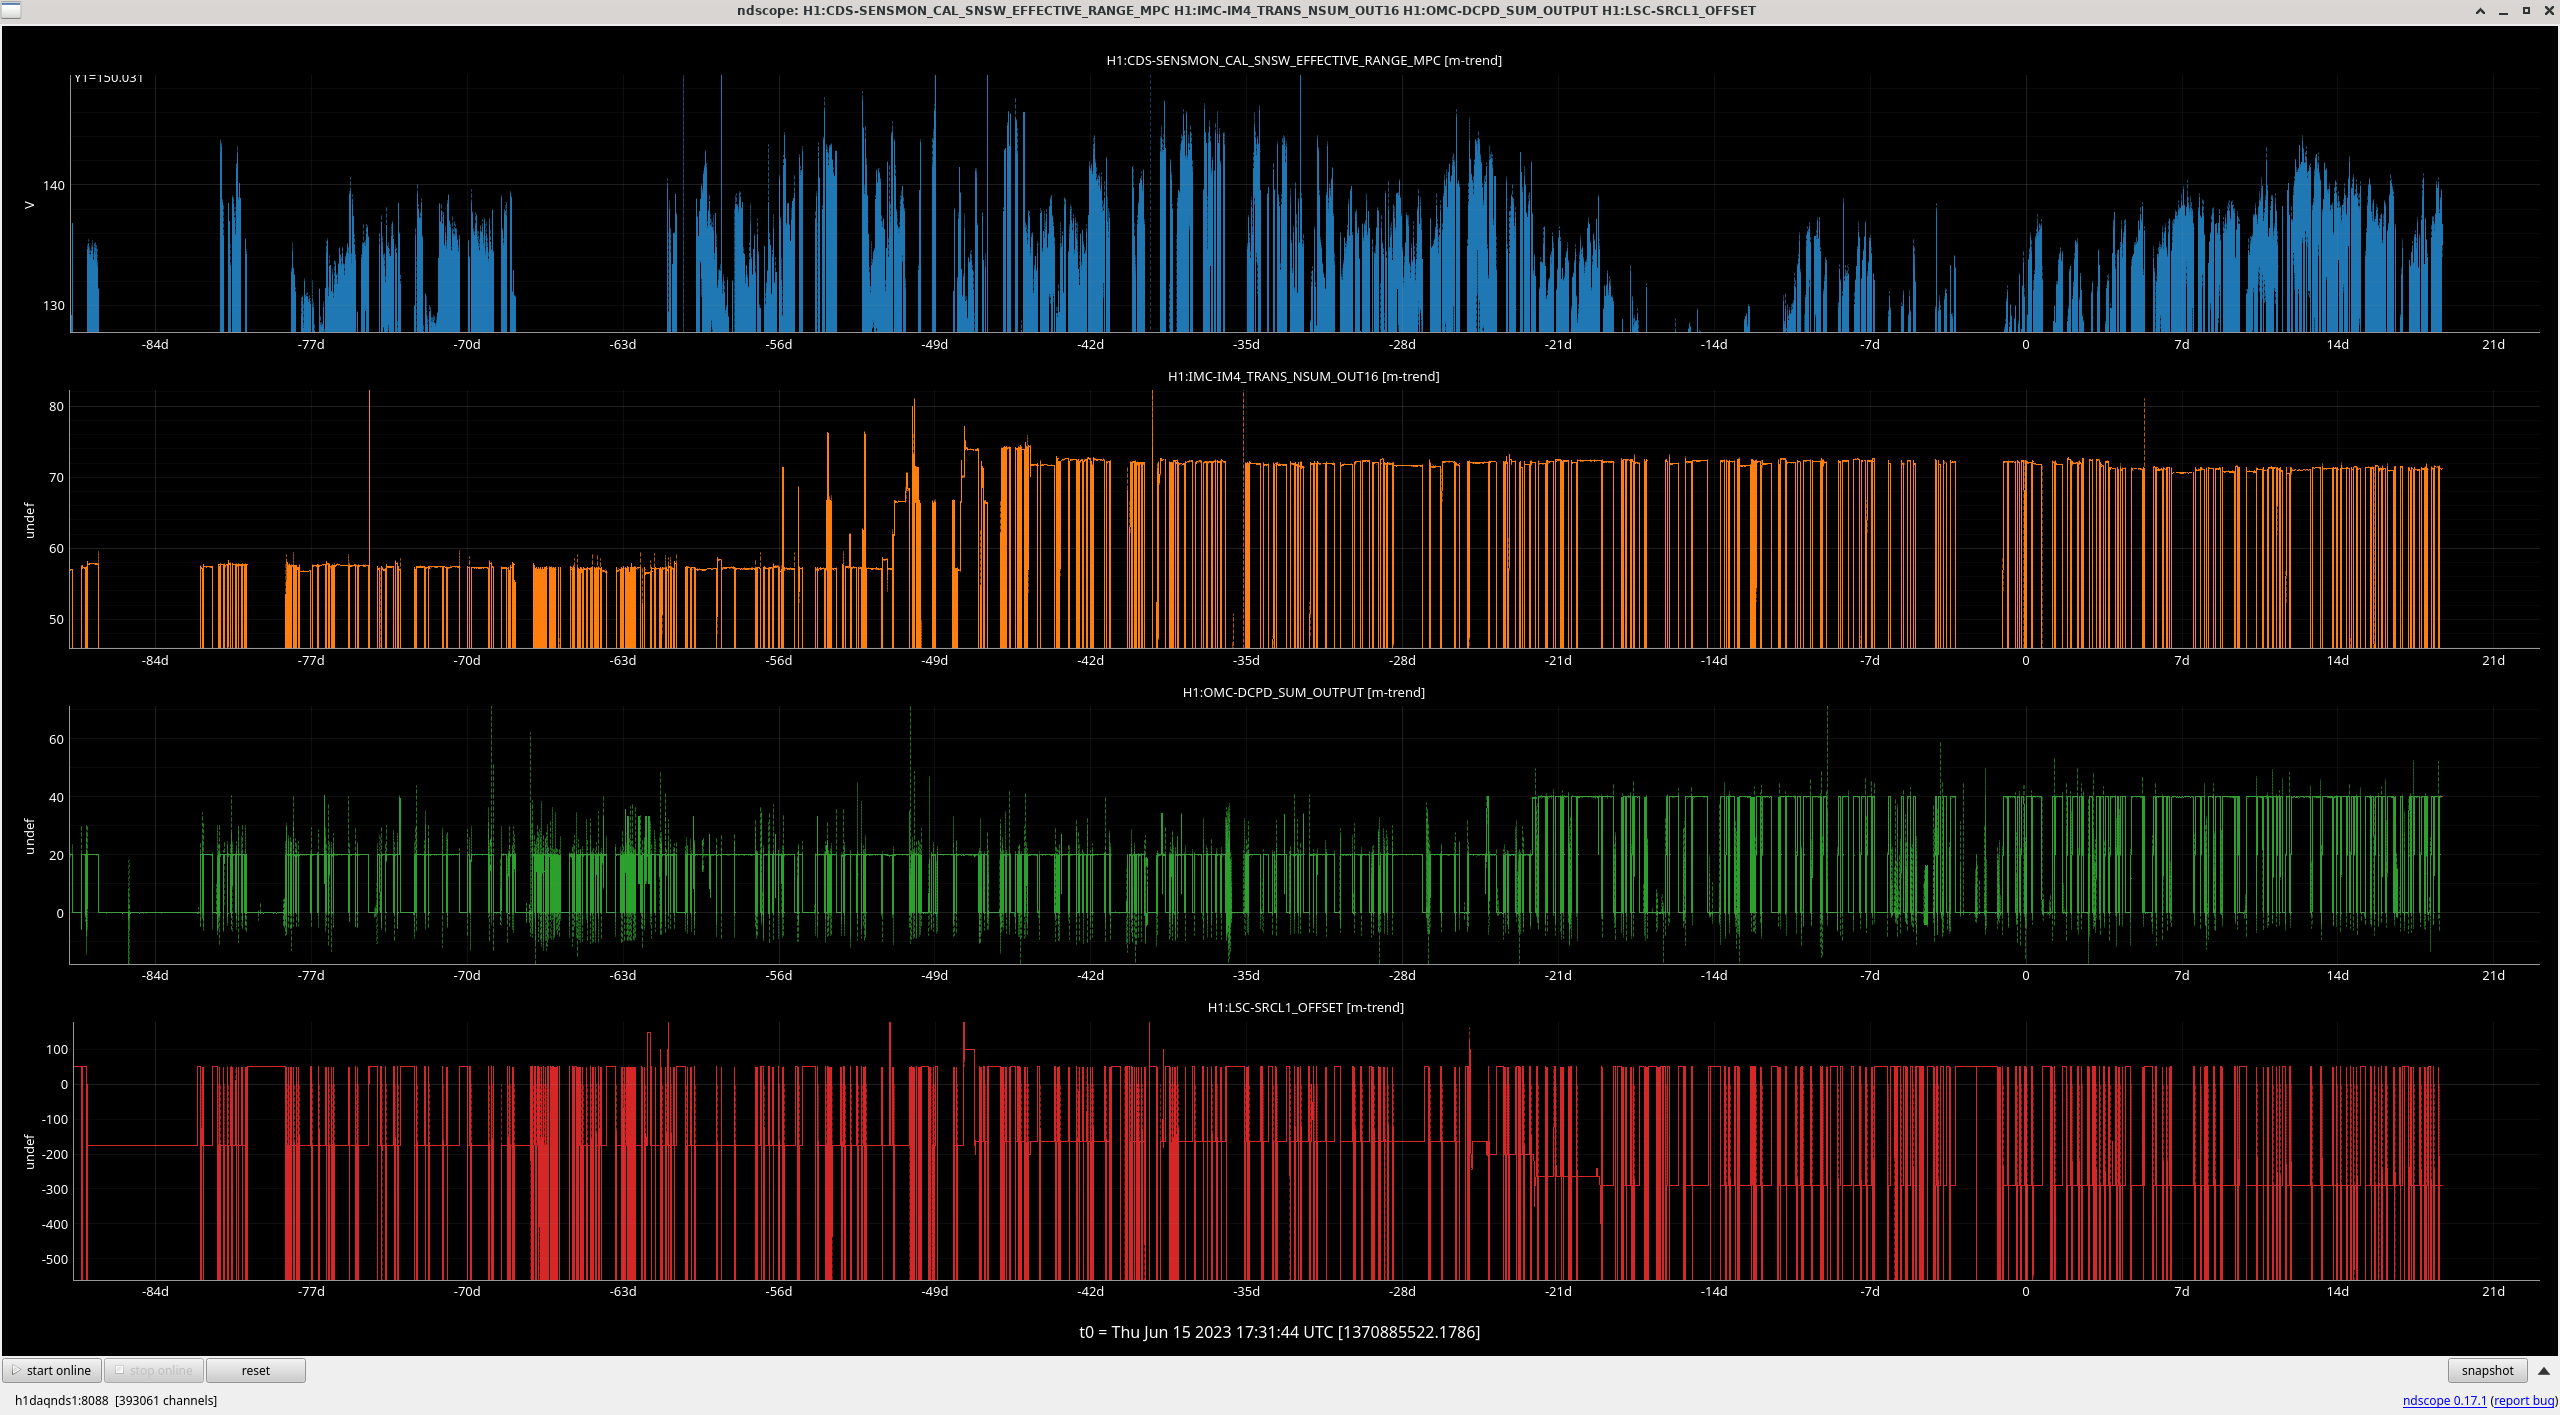Click the H1:CDS-SENSMON_CAL_SNSW_EFFECTIVE_RANGE_MPC plot title
Screen dimensions: 2560x1415
click(x=1303, y=60)
